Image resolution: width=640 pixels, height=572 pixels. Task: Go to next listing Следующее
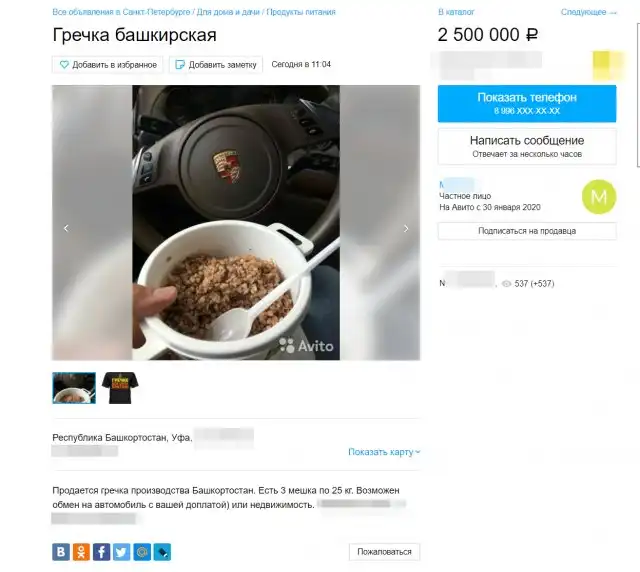(588, 12)
